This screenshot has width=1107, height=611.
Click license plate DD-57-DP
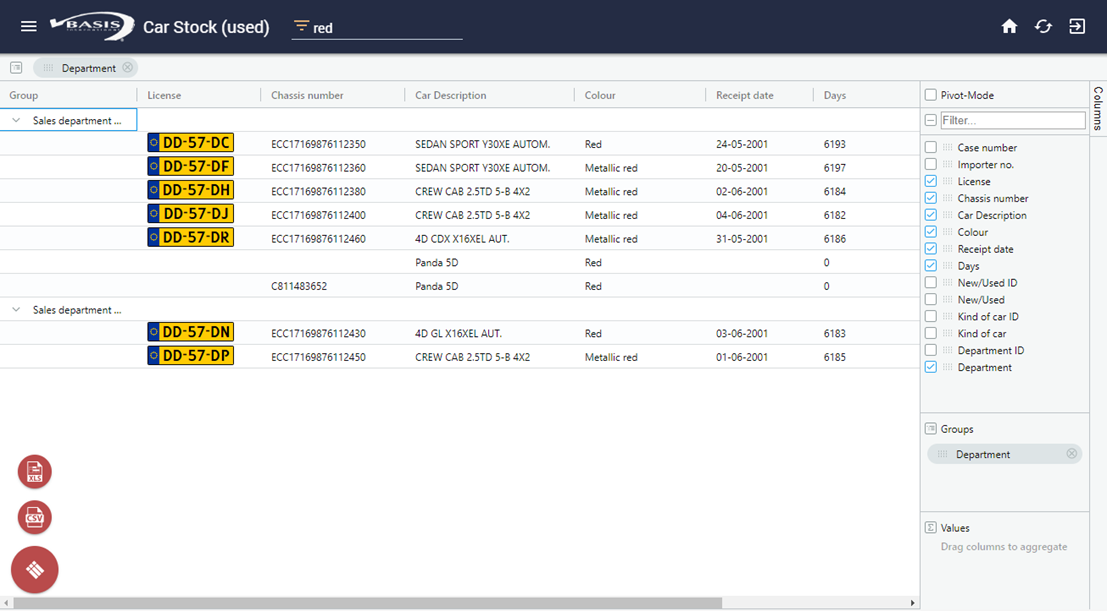(x=191, y=356)
